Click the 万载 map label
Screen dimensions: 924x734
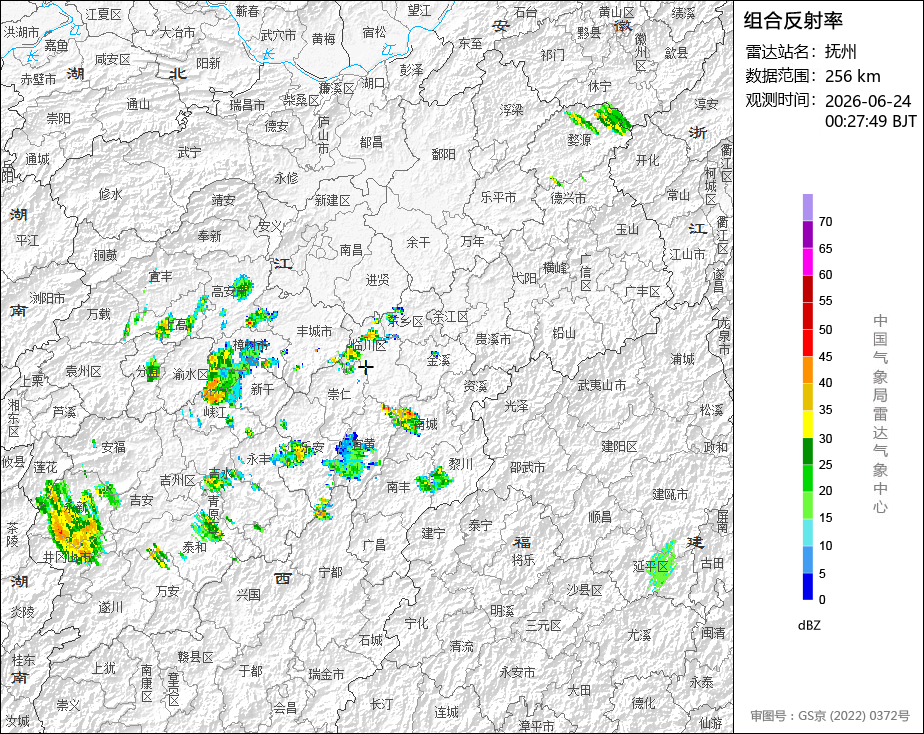click(x=99, y=314)
